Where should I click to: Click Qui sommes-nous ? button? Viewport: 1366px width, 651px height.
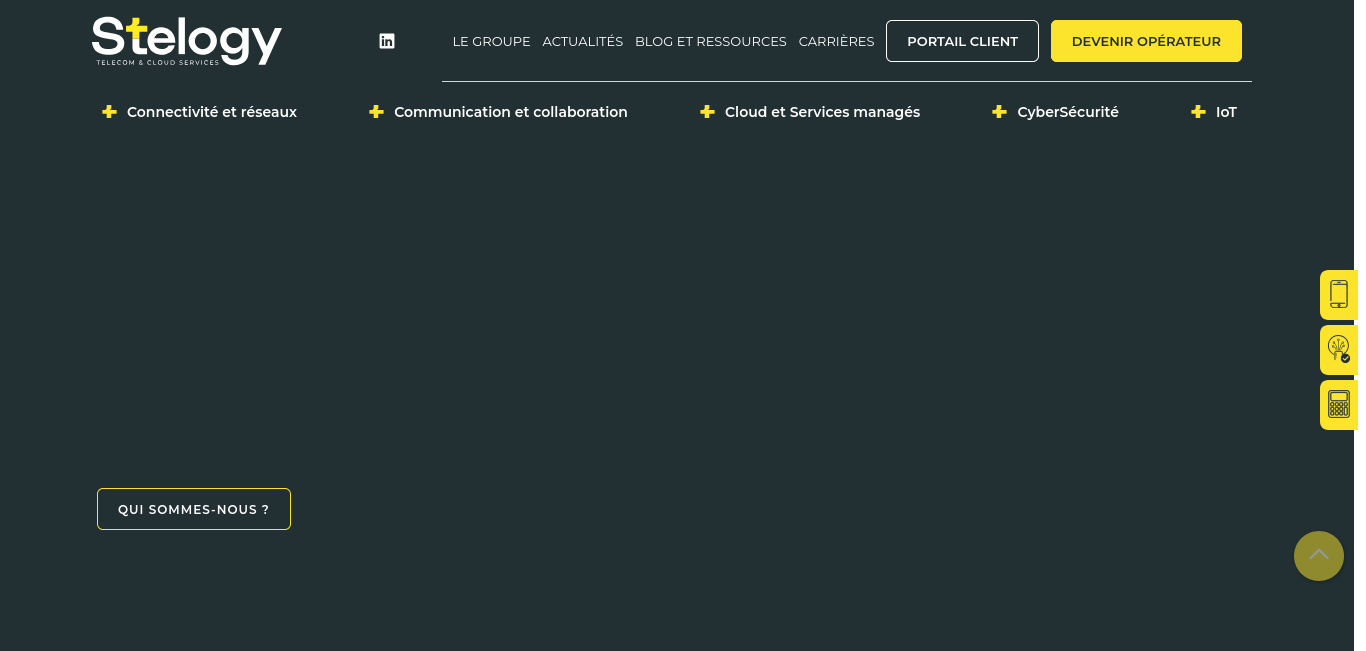pyautogui.click(x=194, y=509)
